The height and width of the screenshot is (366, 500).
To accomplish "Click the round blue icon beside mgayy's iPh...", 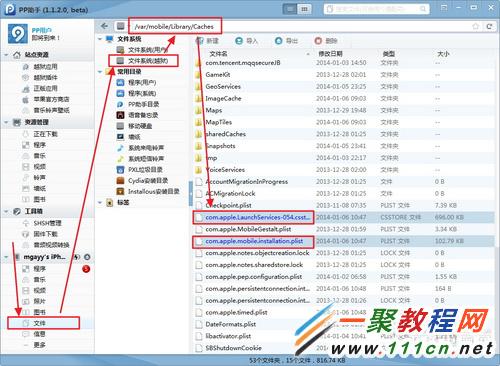I will click(x=87, y=257).
